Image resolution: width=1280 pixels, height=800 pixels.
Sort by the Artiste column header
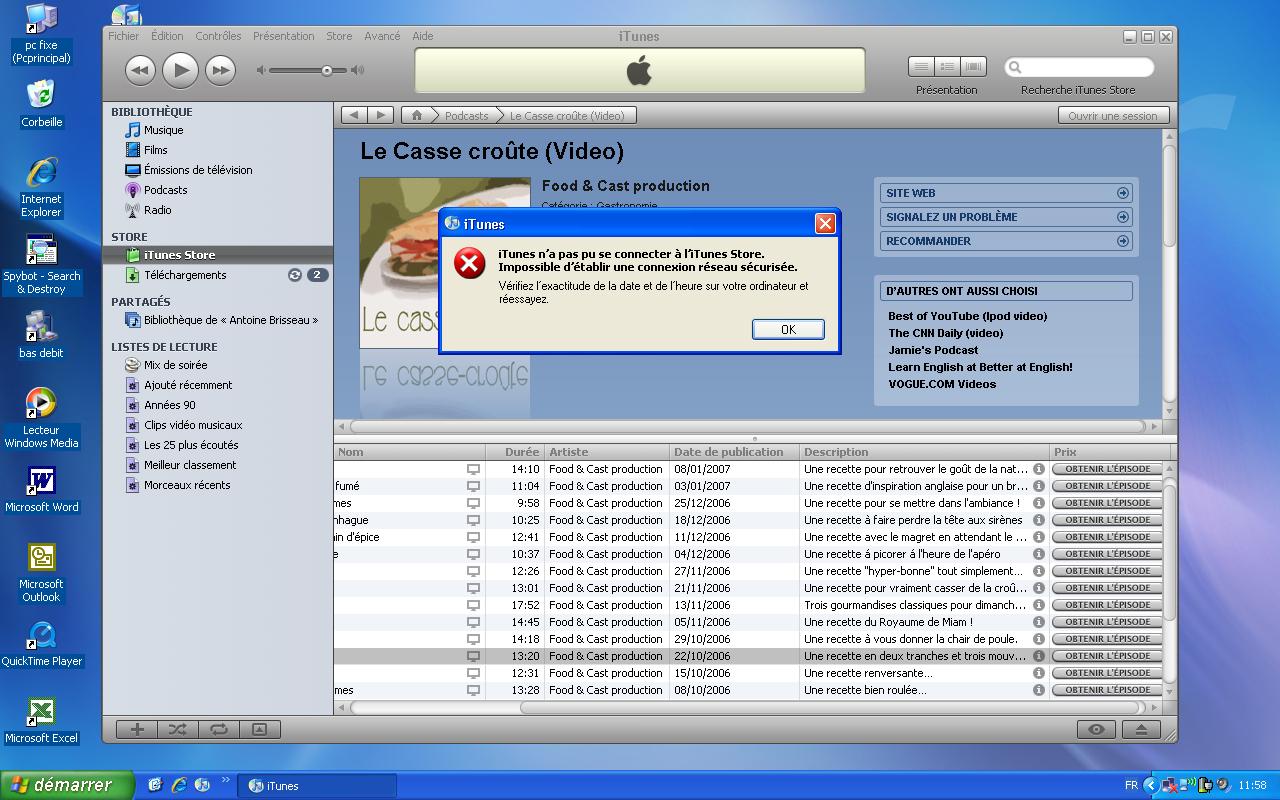[x=605, y=452]
